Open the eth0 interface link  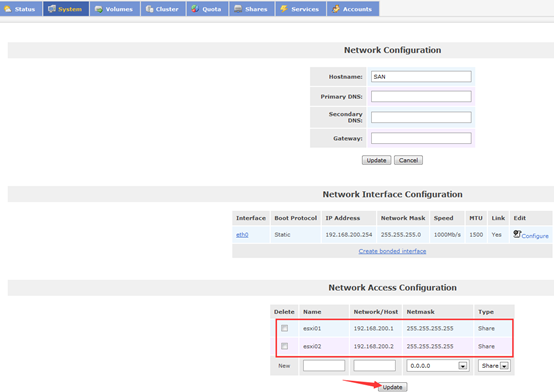[242, 235]
